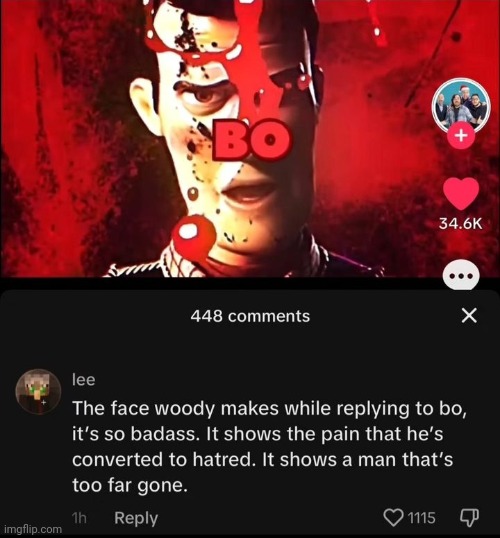Tap the 1115 comment likes count
Screen dimensions: 500x538
[x=421, y=517]
